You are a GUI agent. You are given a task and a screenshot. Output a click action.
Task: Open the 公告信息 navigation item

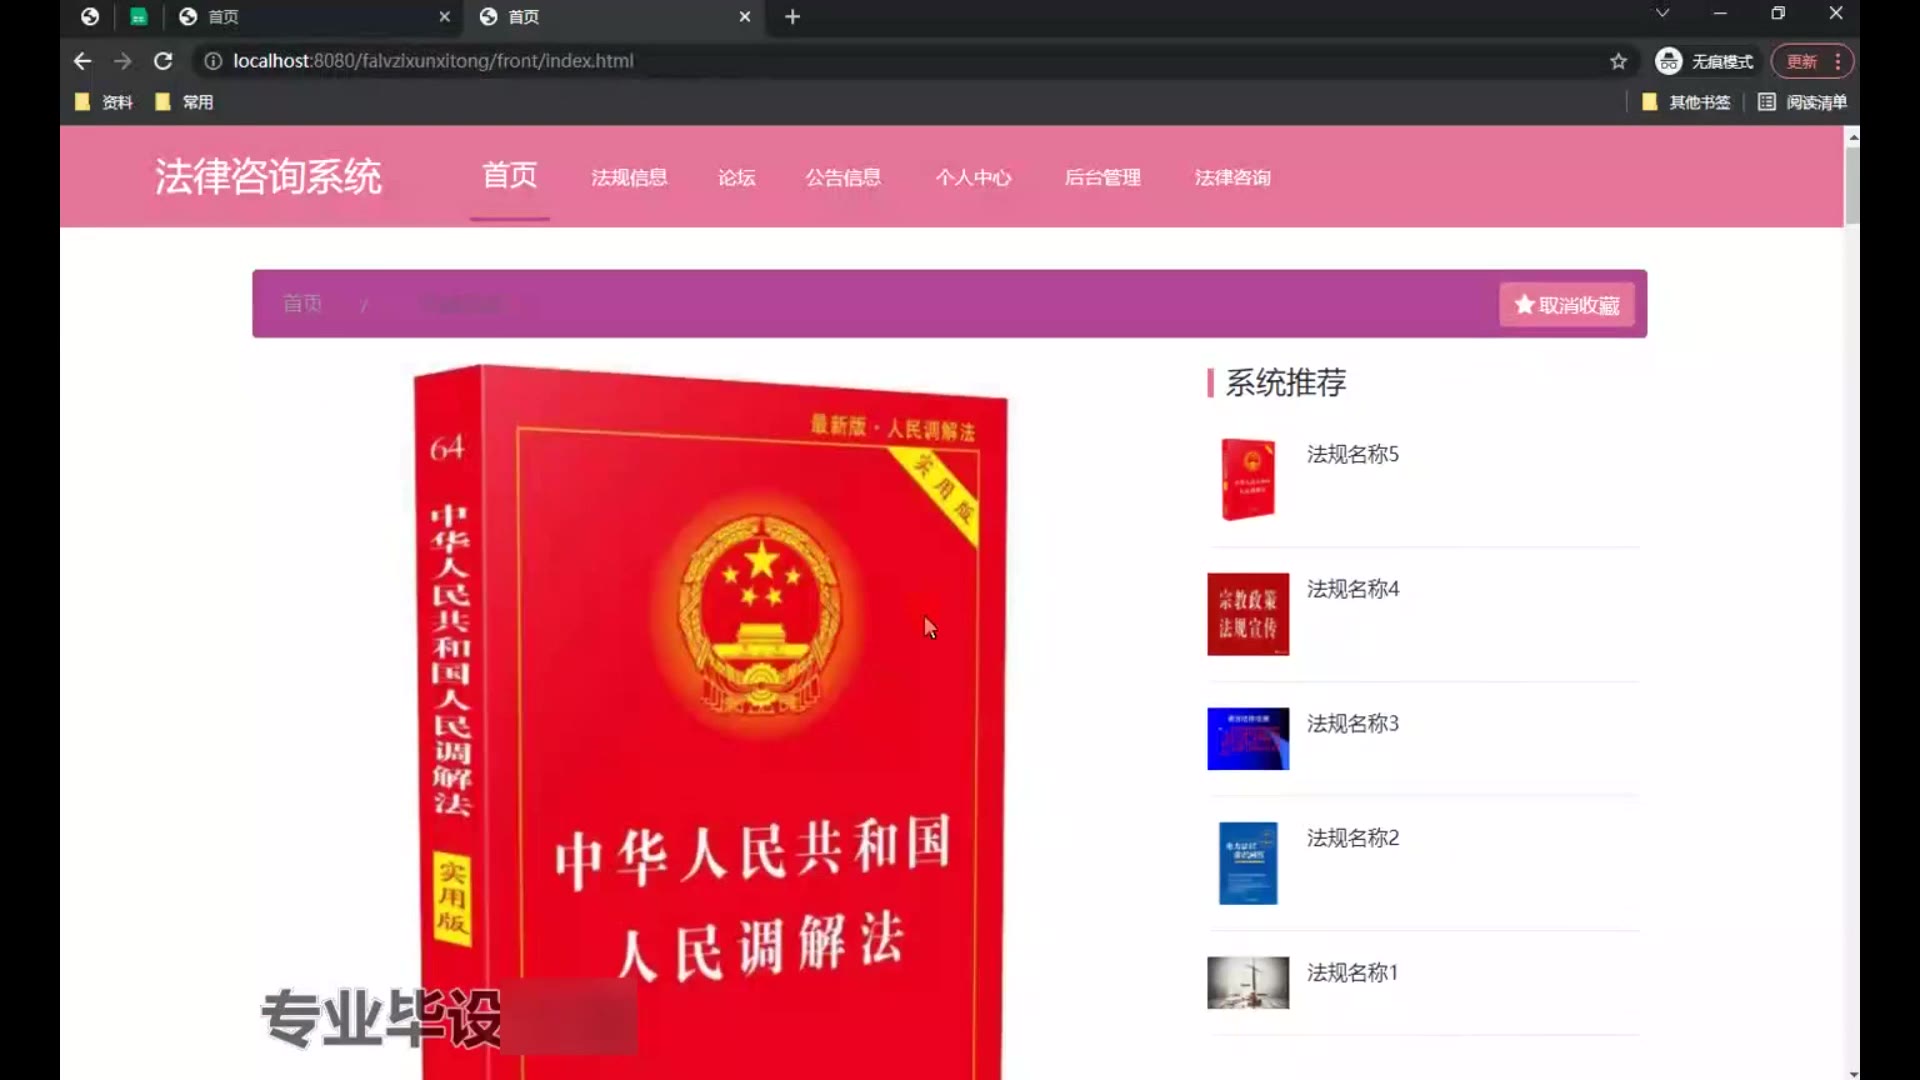pos(843,177)
